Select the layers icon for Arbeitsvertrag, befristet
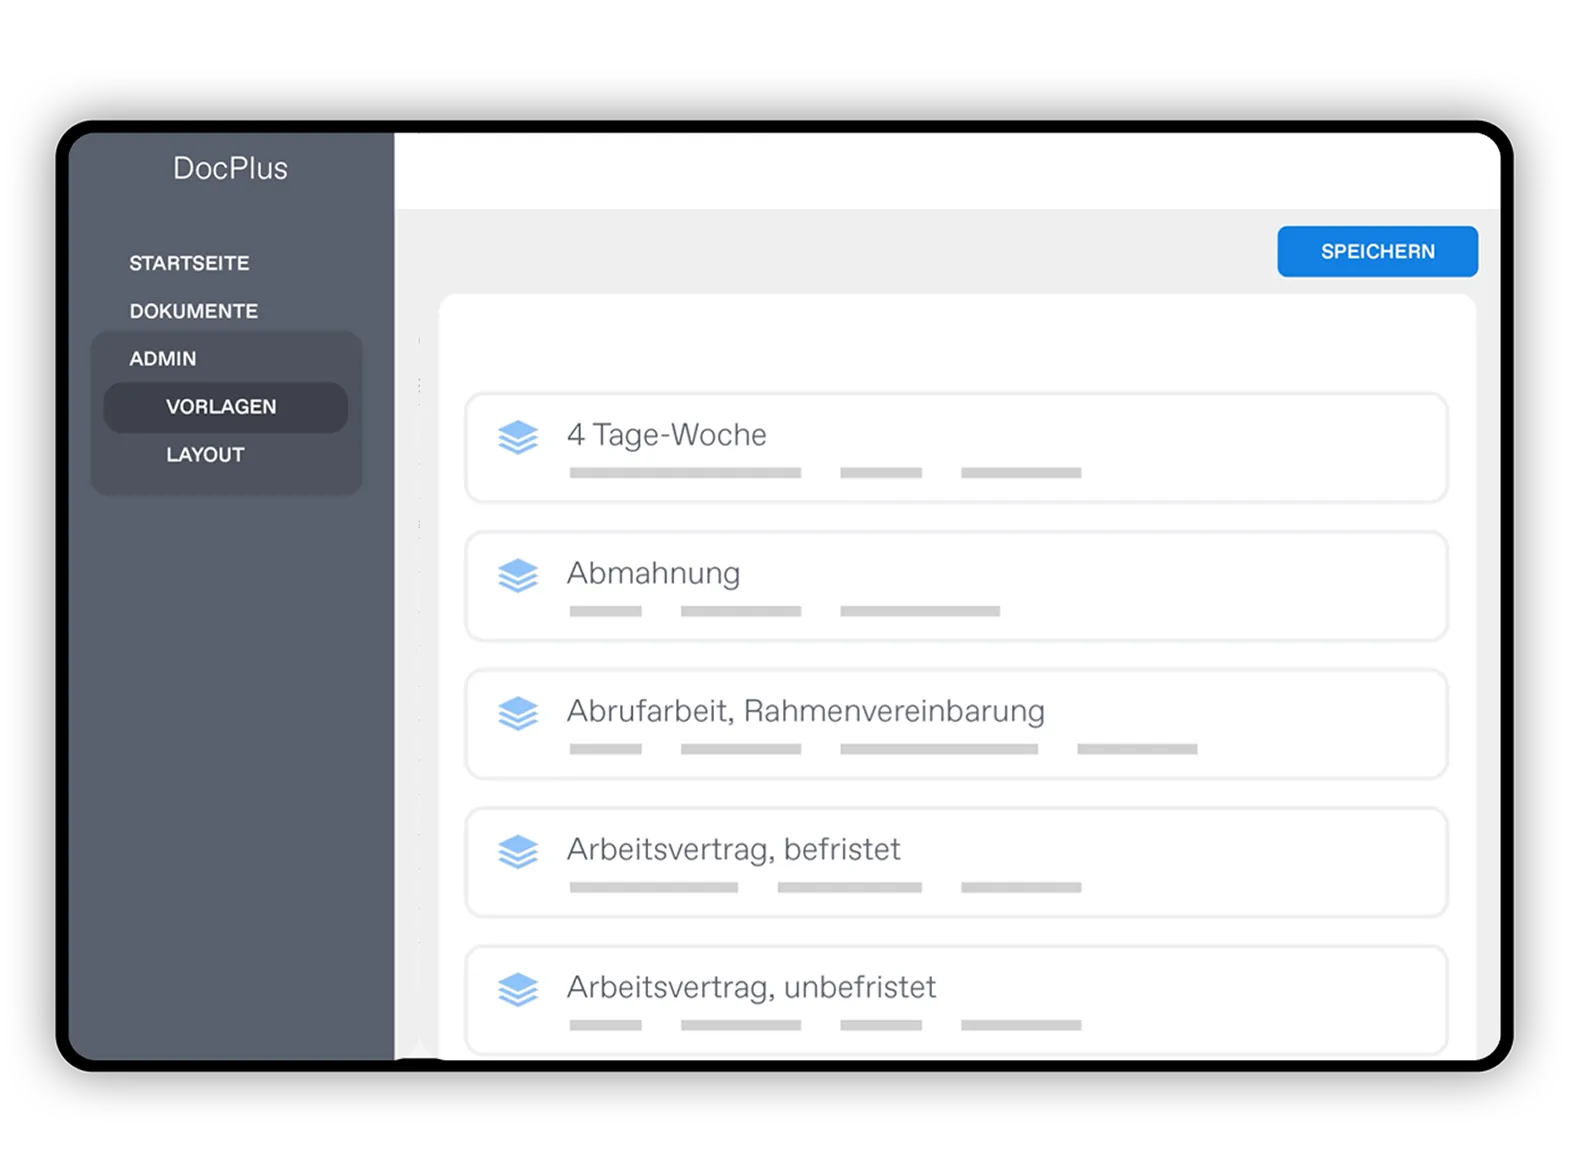The image size is (1590, 1176). click(518, 851)
